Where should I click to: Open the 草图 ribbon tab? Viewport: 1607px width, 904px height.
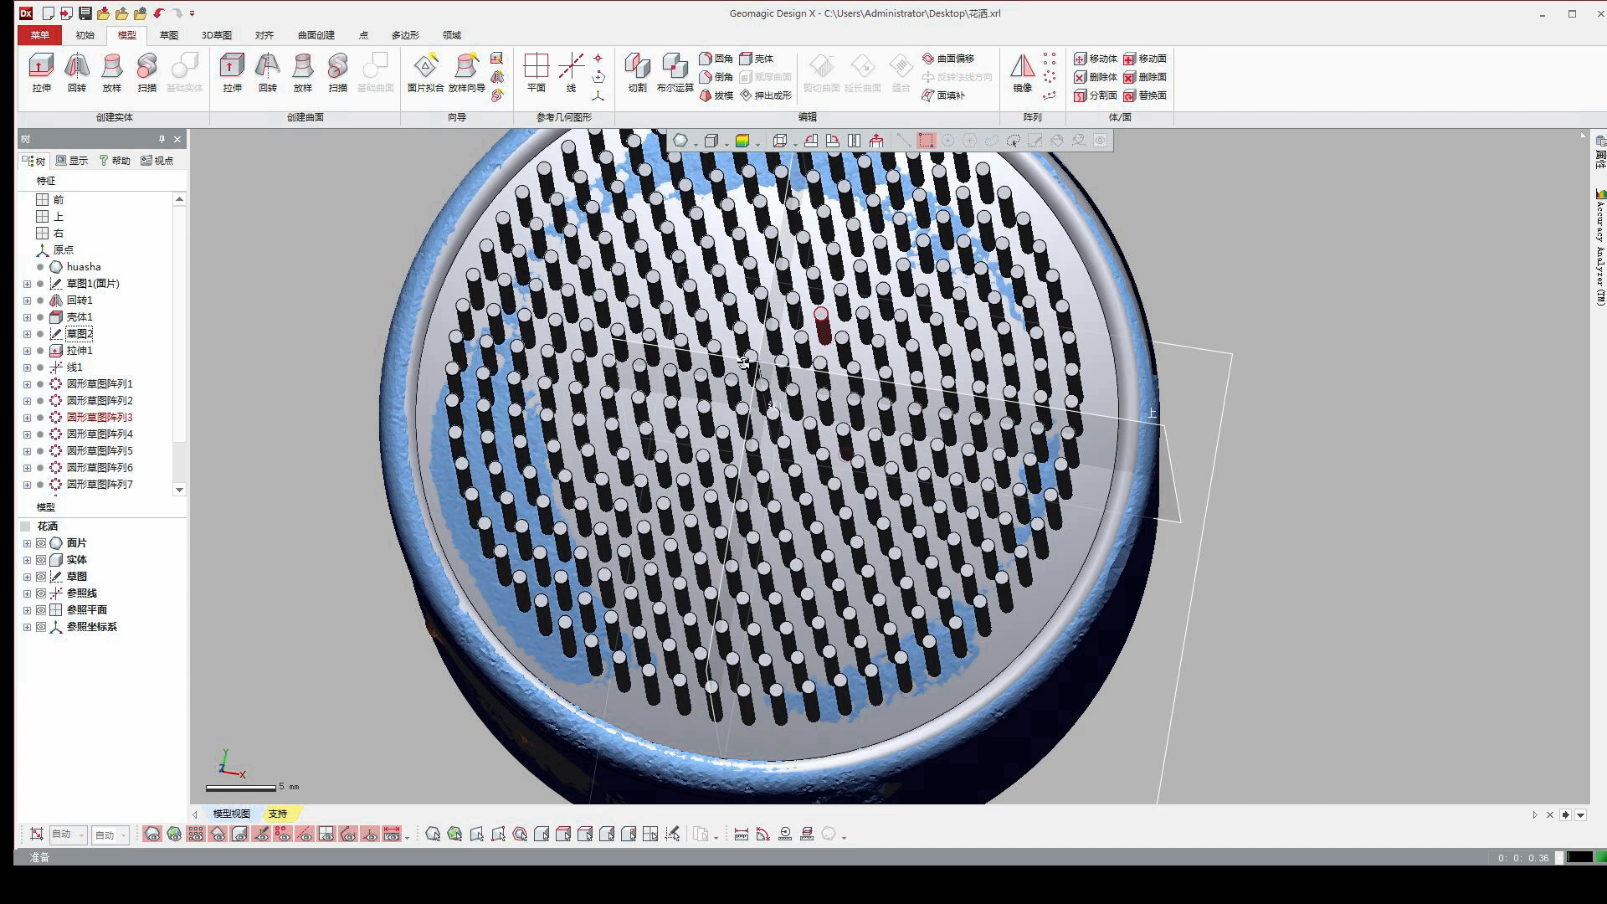pos(169,35)
